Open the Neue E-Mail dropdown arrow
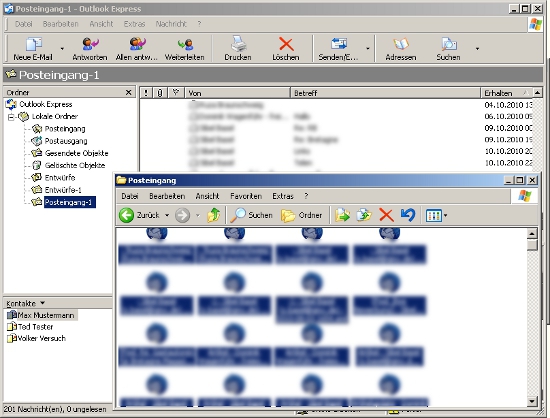This screenshot has height=418, width=550. tap(62, 49)
